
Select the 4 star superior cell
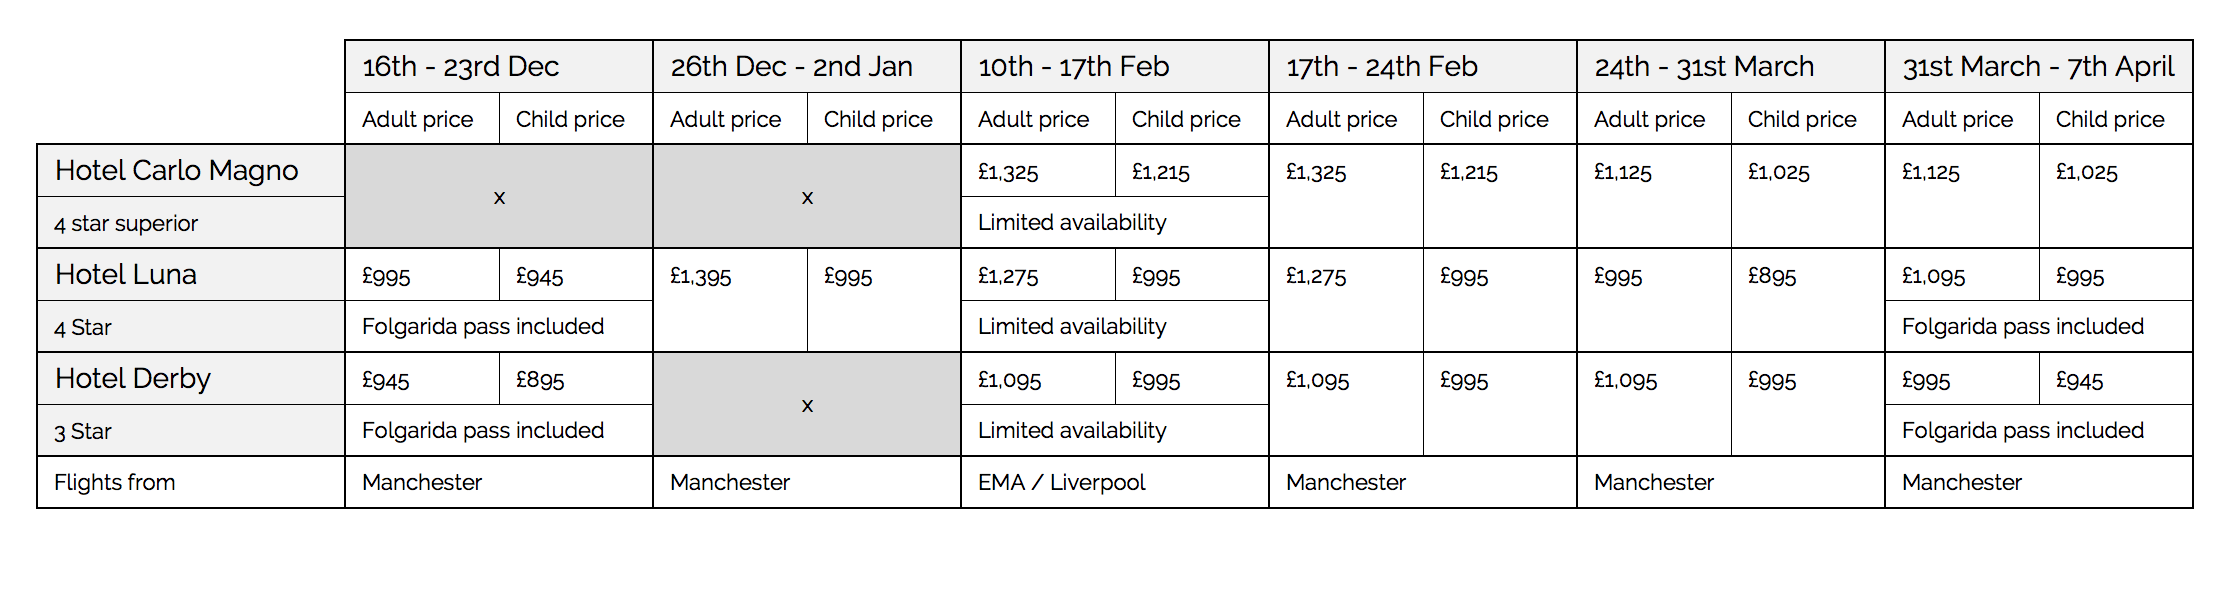[191, 223]
